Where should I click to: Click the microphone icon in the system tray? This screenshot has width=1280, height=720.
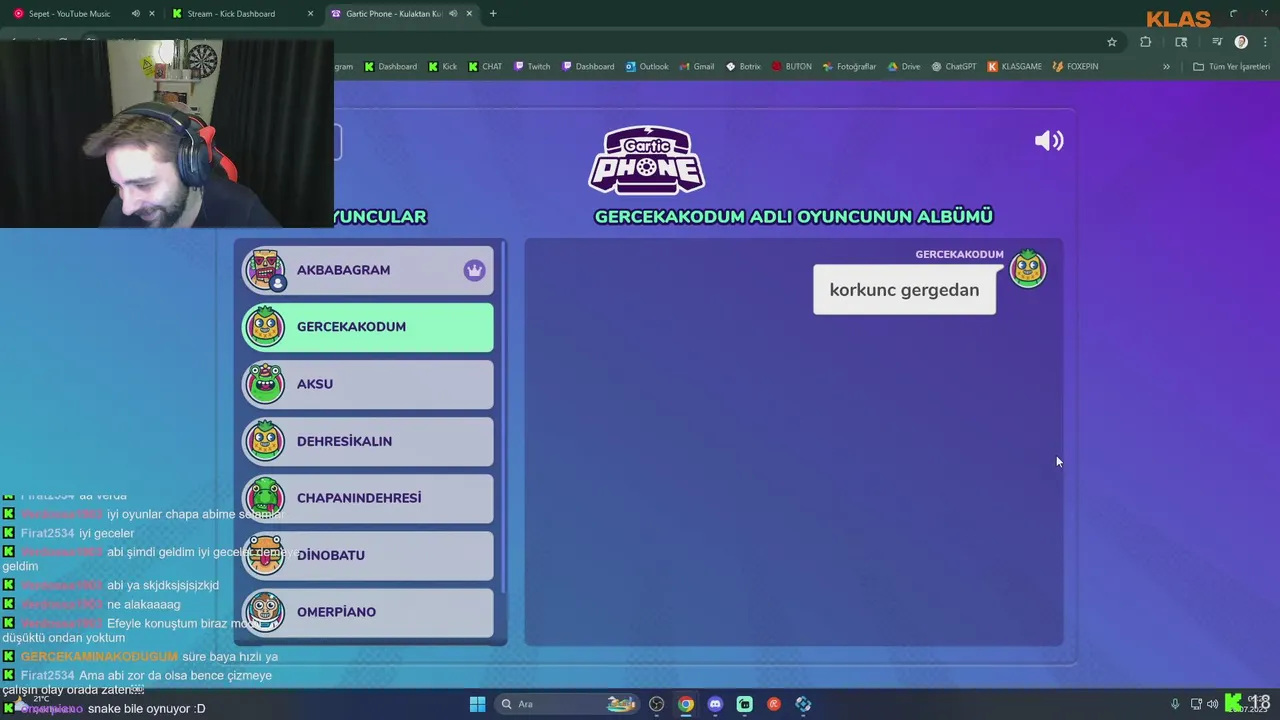[1175, 704]
